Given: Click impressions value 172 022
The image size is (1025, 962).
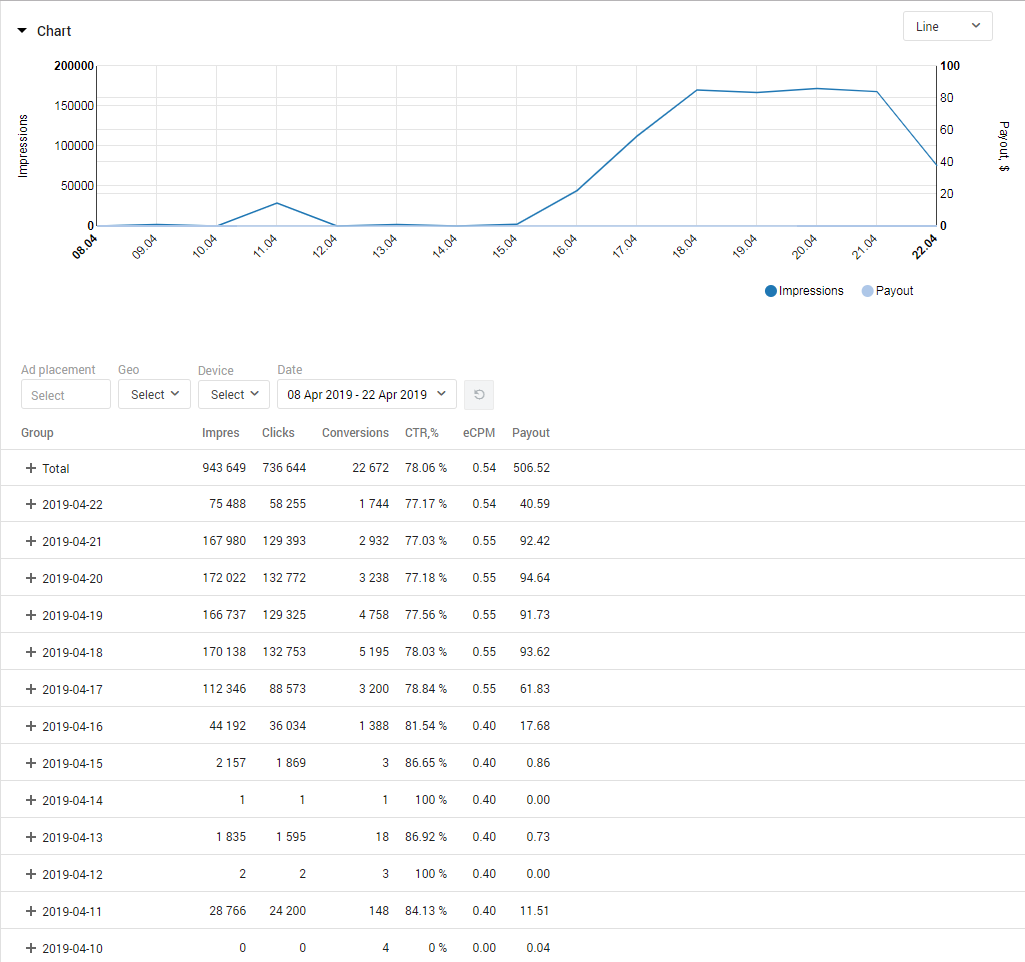Looking at the screenshot, I should pyautogui.click(x=224, y=578).
